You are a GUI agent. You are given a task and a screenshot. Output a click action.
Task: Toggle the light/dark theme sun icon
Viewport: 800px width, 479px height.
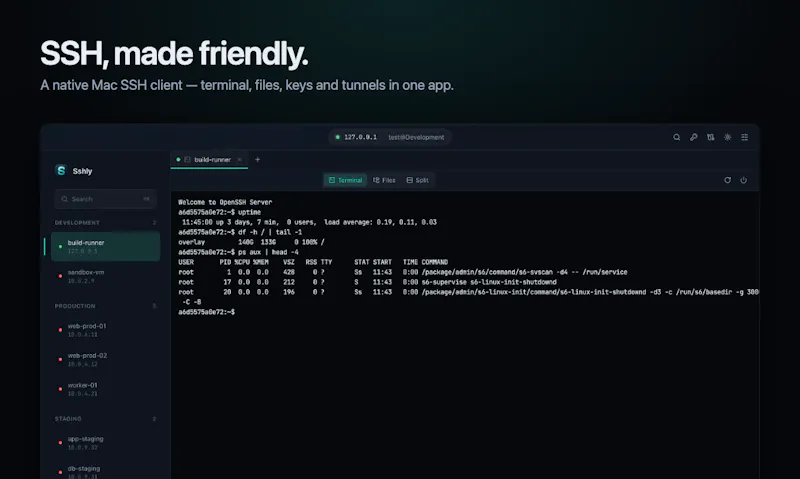728,137
